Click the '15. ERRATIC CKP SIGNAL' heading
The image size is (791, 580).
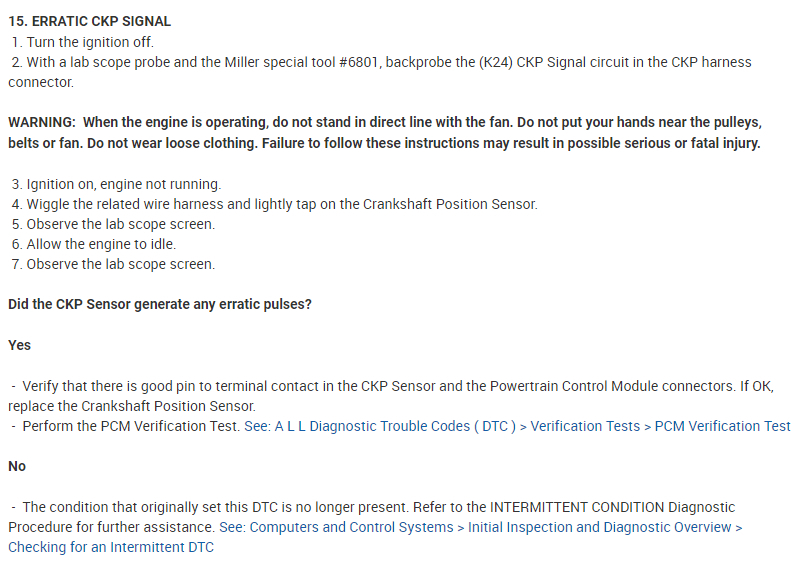pyautogui.click(x=90, y=21)
